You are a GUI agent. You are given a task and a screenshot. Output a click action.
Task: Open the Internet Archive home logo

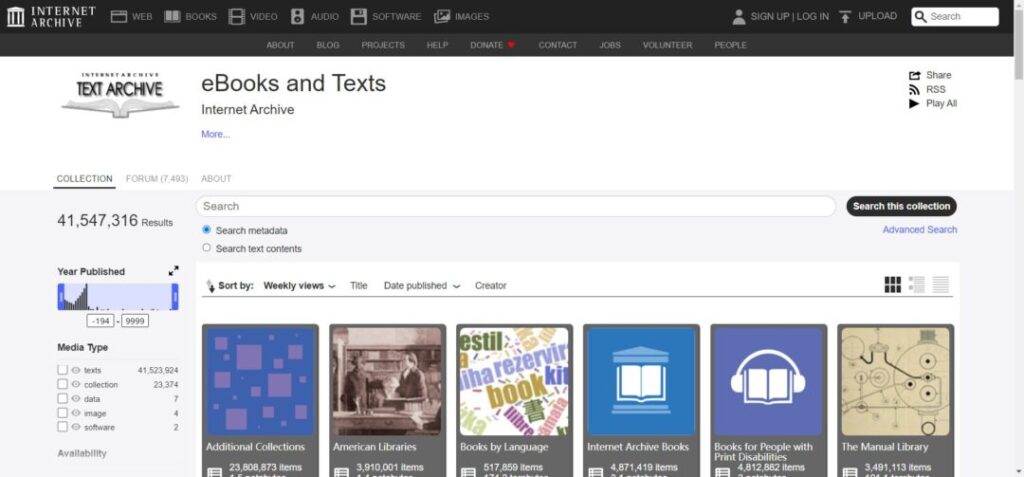coord(51,16)
